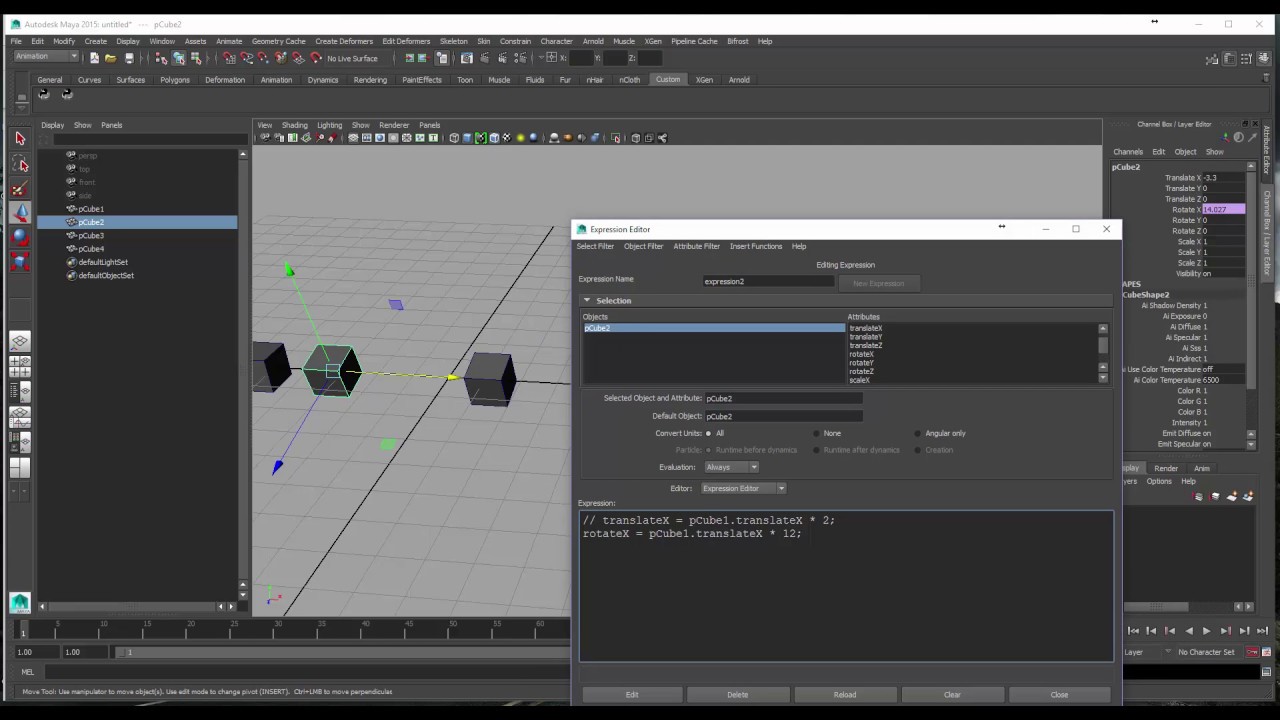Switch to single perspective view layout
The width and height of the screenshot is (1280, 720).
(20, 342)
